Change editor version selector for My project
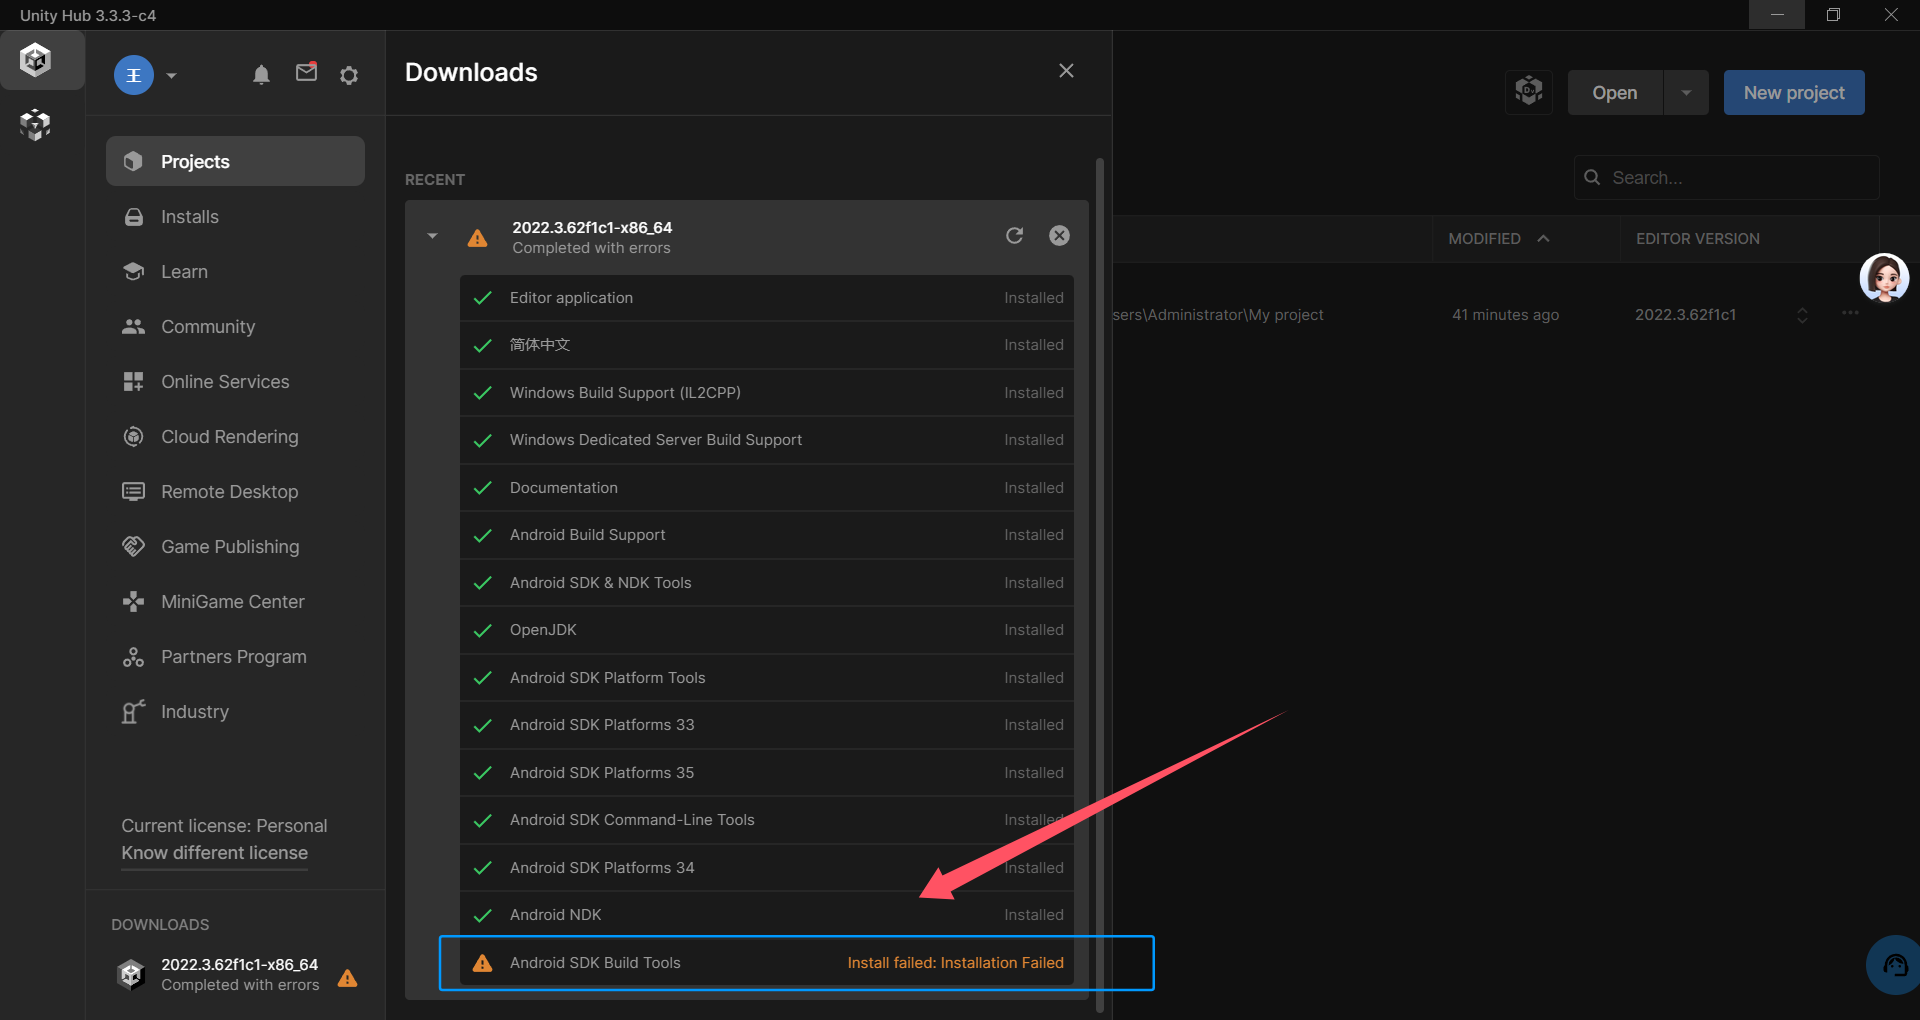This screenshot has height=1020, width=1920. click(1802, 315)
